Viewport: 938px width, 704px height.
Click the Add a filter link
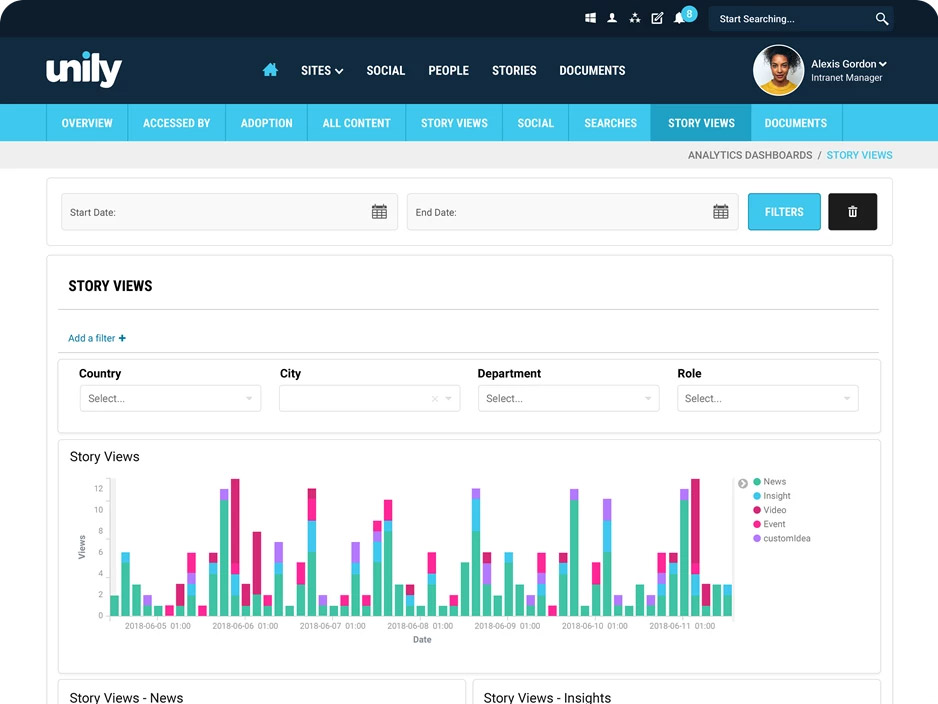(97, 338)
